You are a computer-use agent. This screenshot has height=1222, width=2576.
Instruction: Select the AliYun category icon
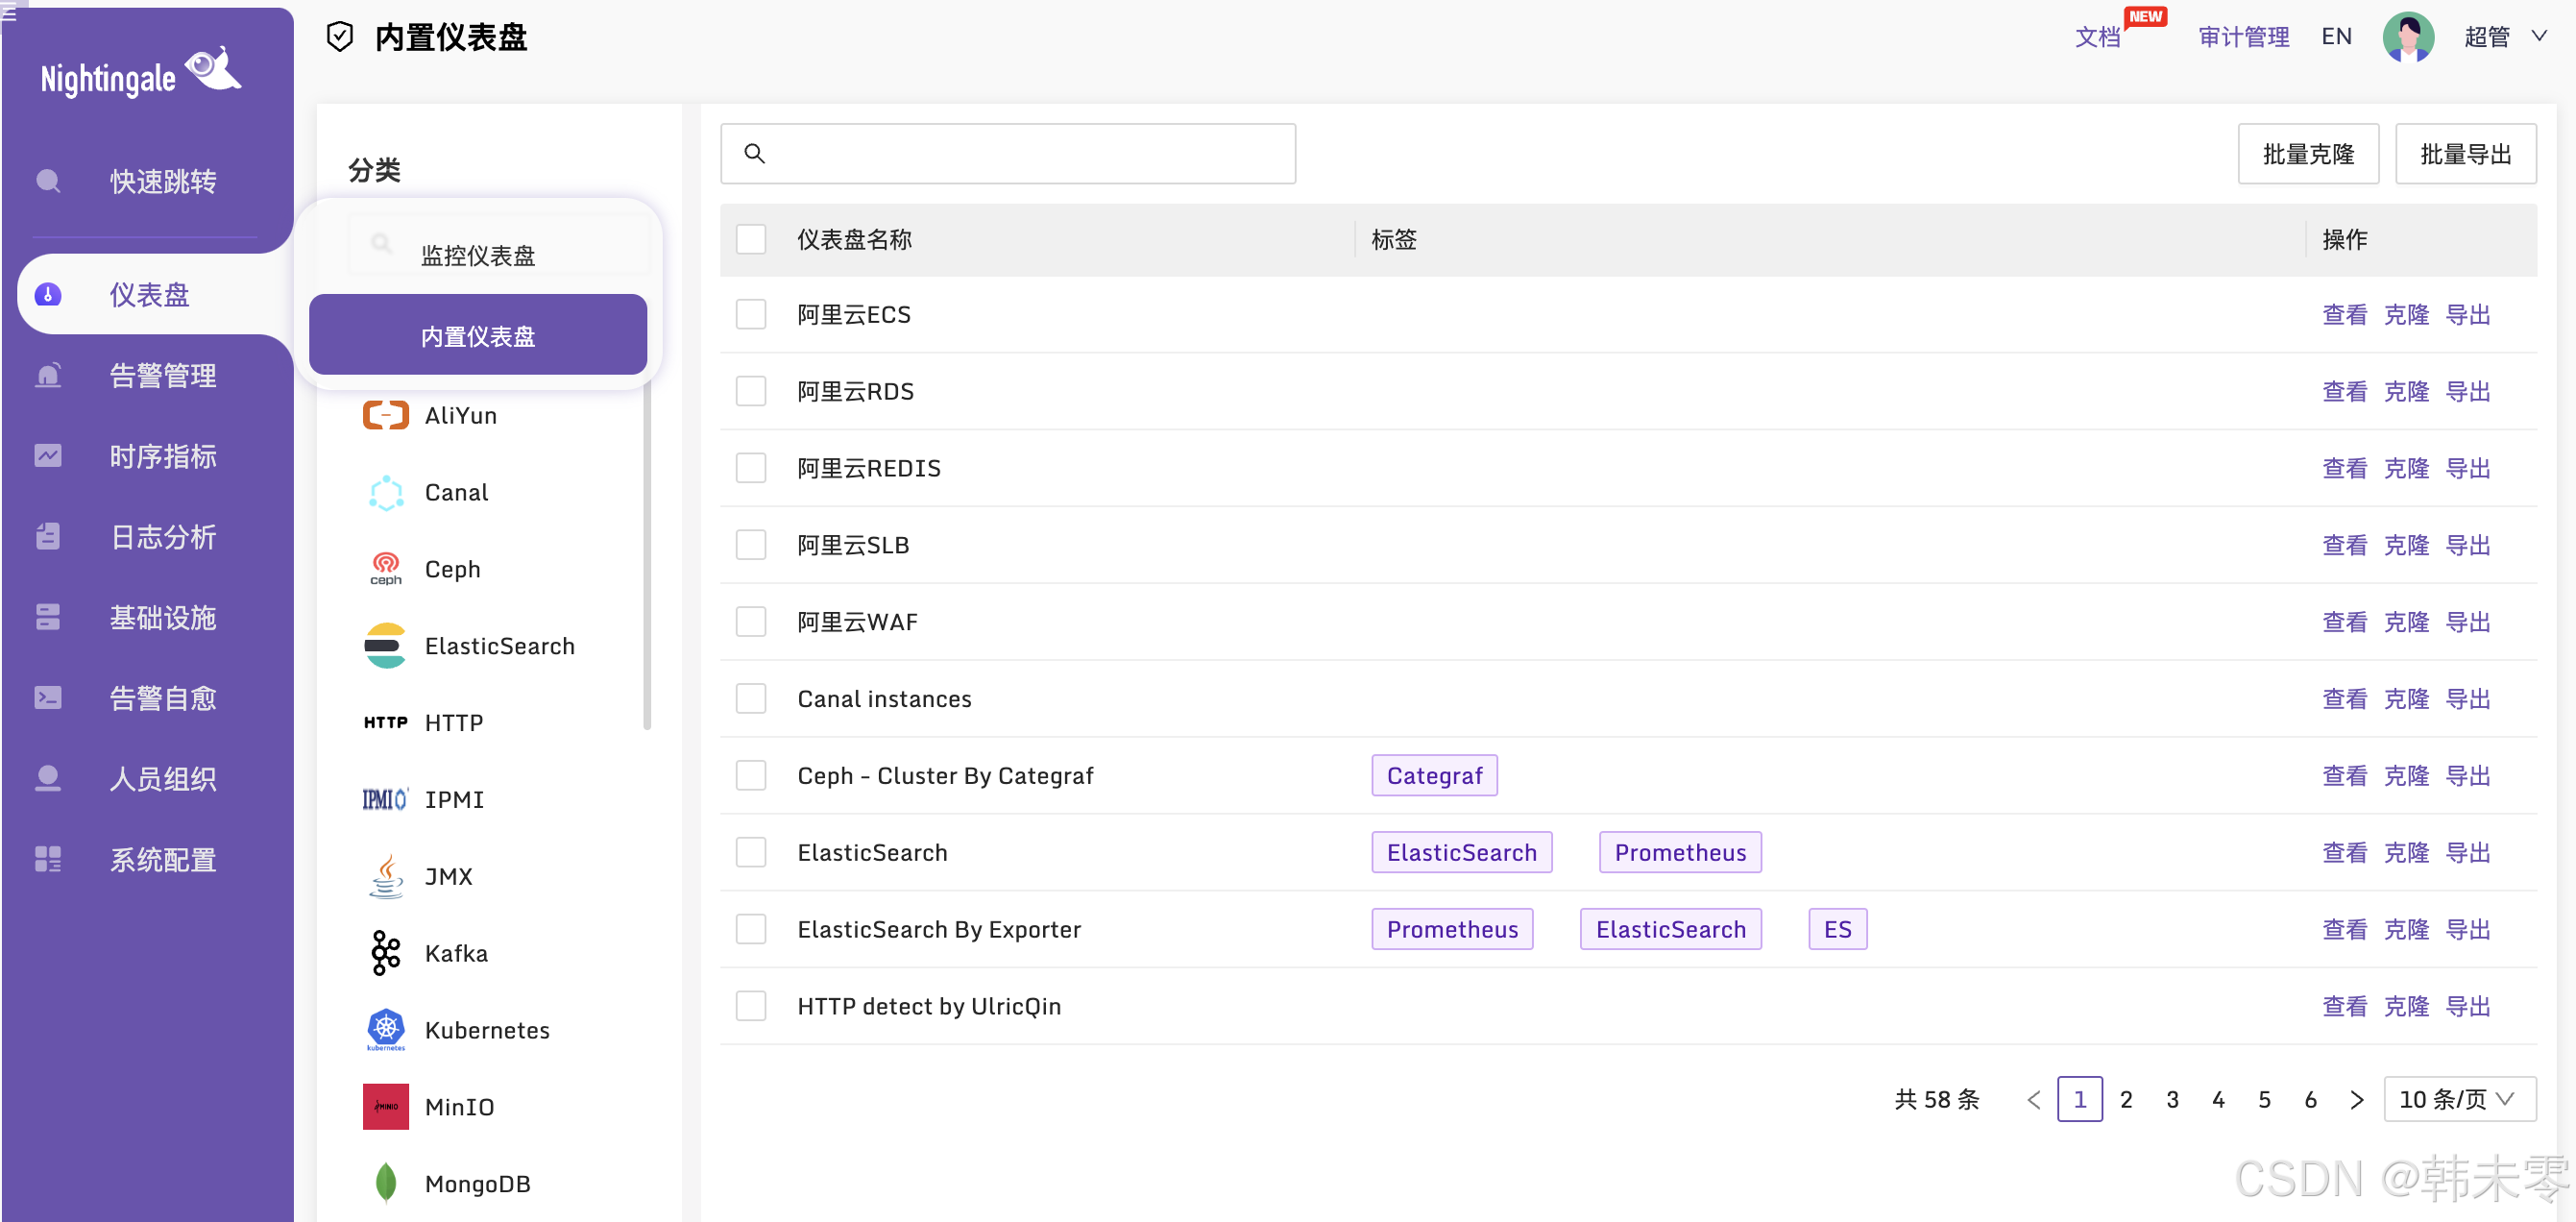pos(385,415)
